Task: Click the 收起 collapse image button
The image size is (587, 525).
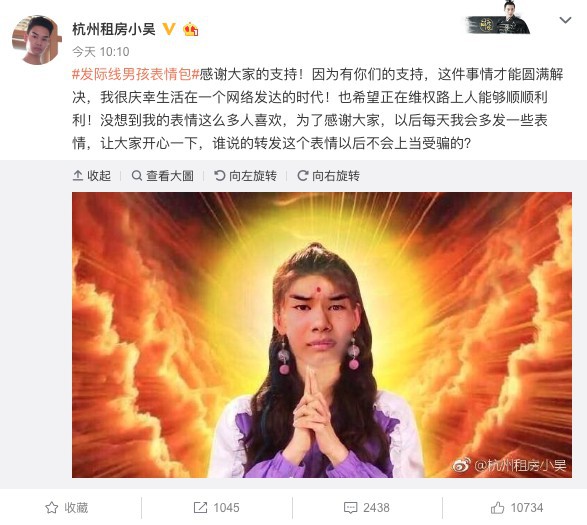Action: [x=92, y=175]
